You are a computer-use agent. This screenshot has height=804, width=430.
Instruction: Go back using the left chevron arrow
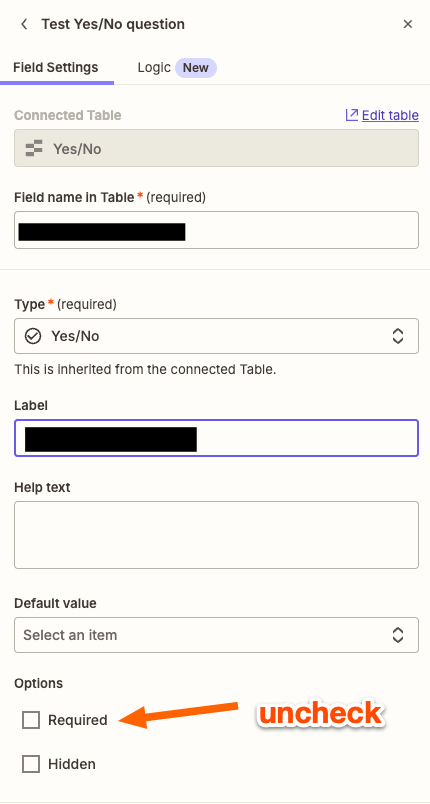click(24, 24)
